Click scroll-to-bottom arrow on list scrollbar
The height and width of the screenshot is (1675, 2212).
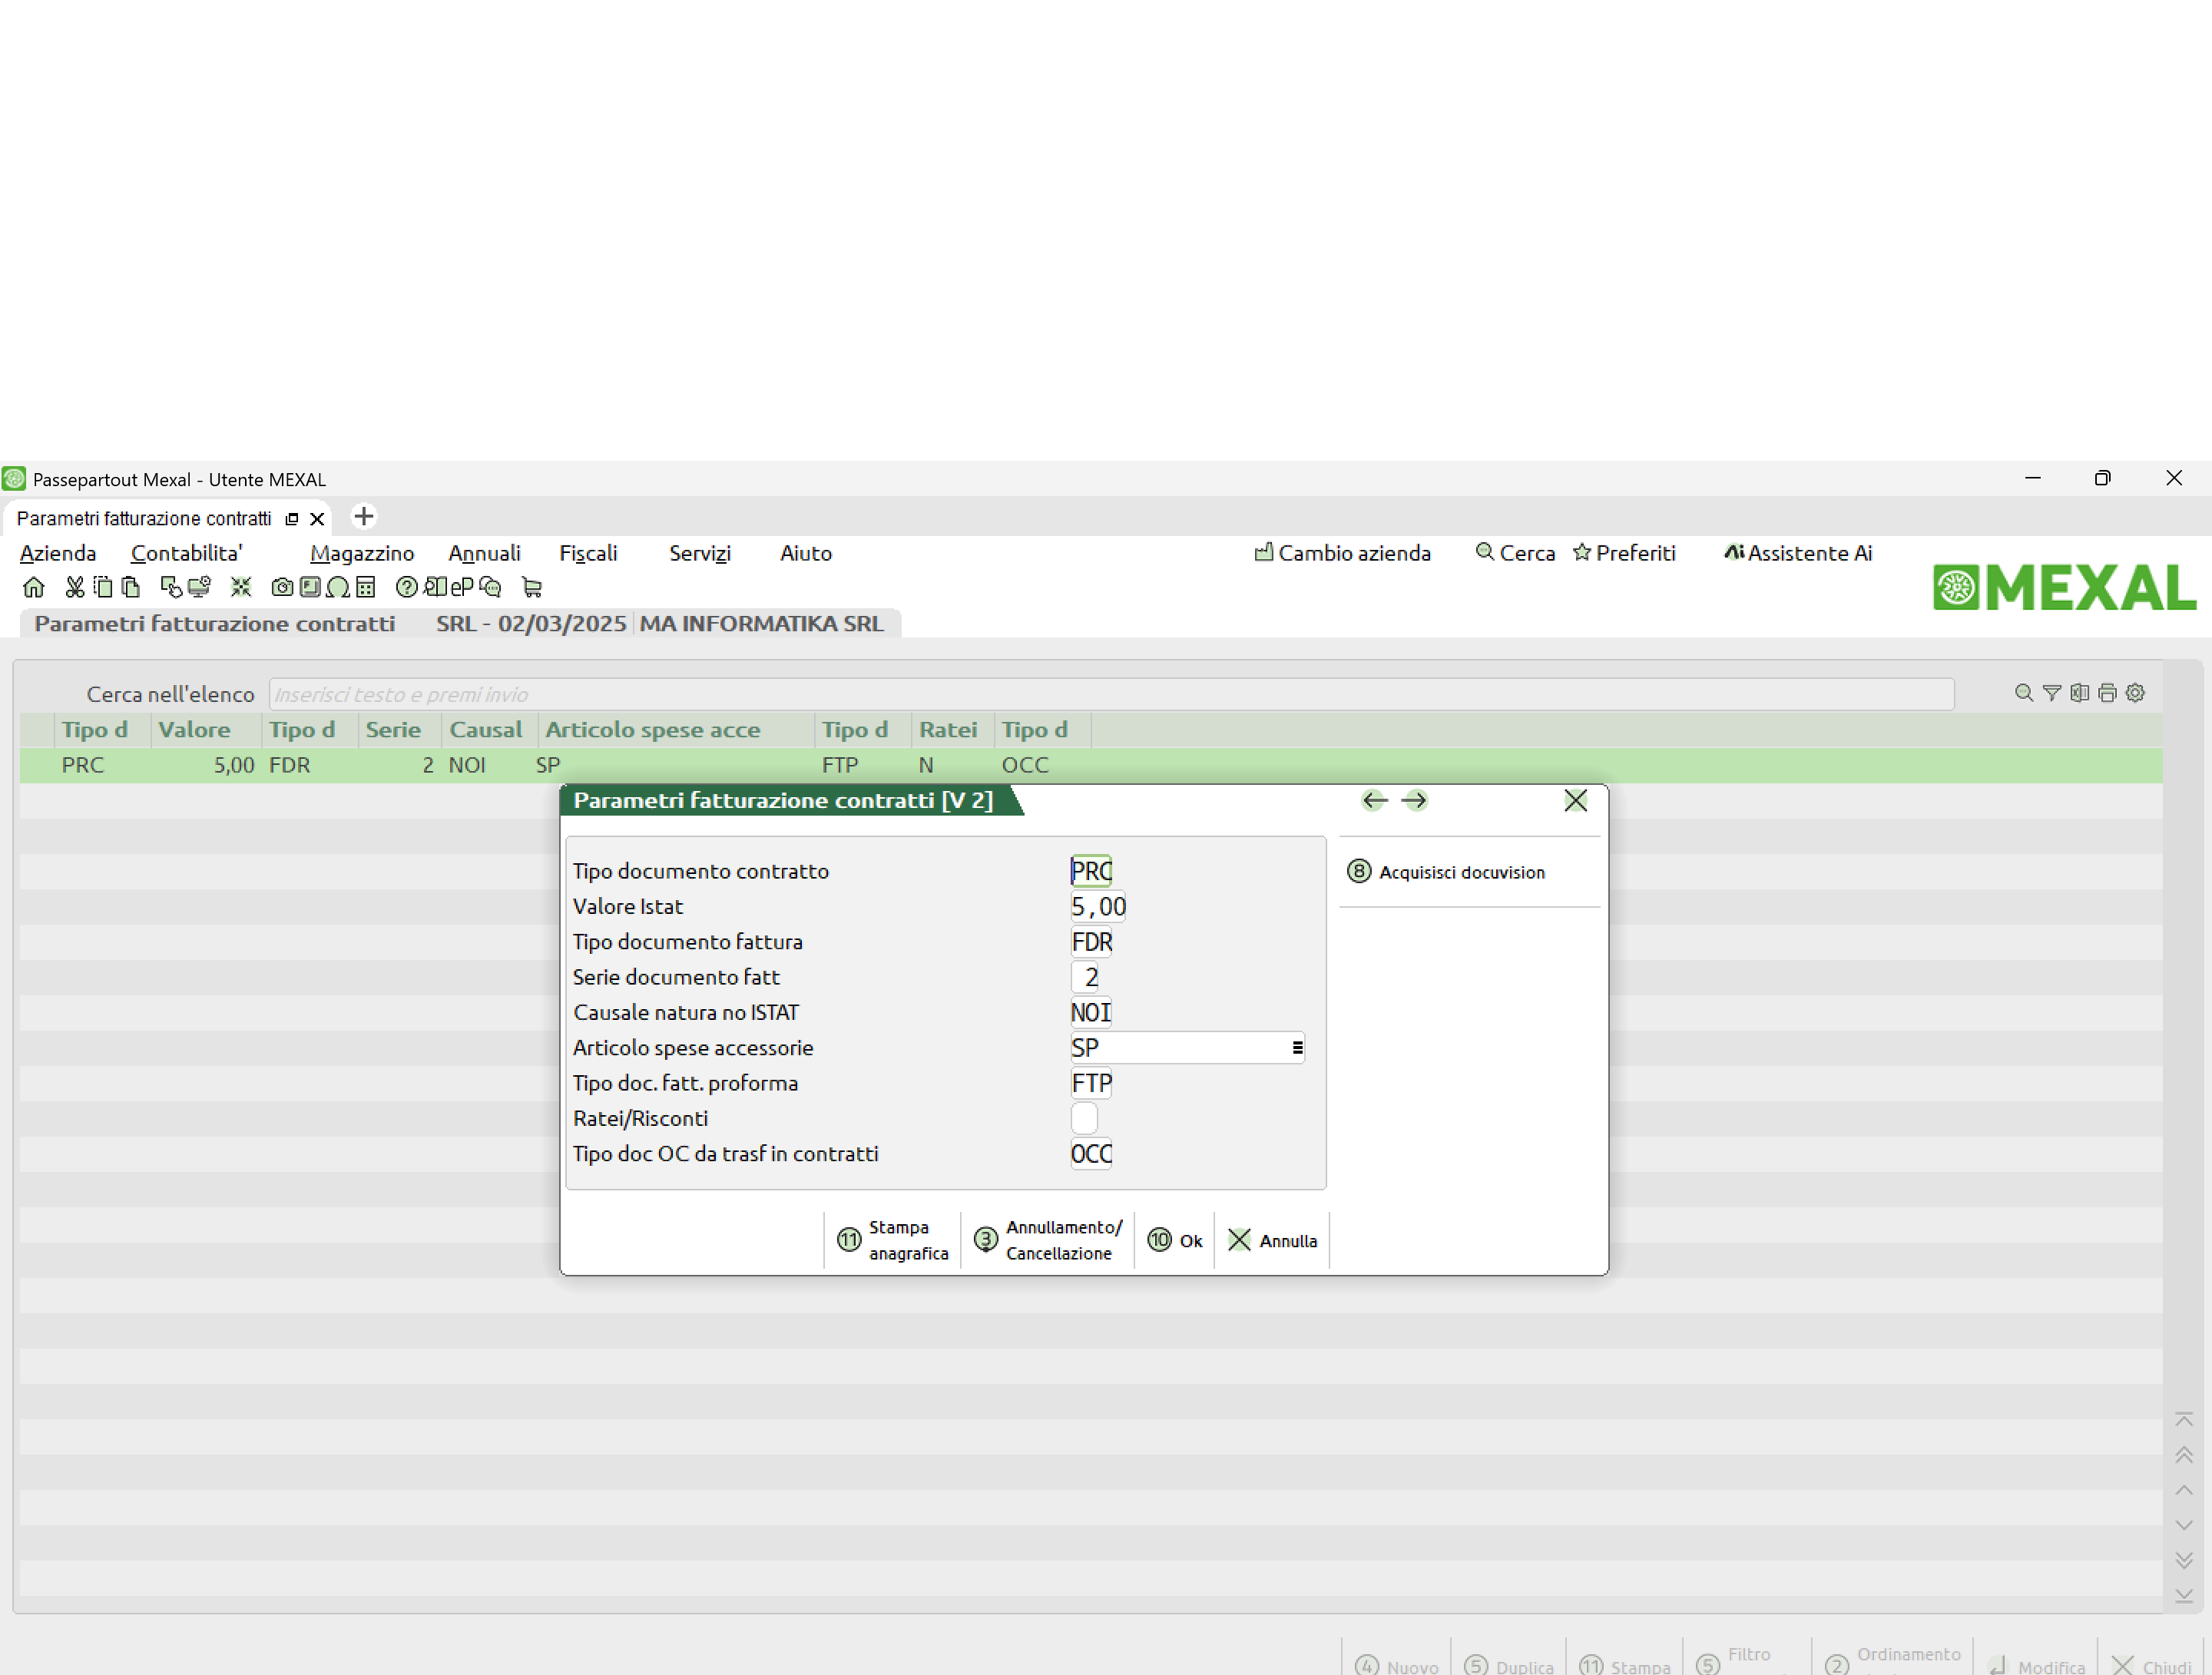(2184, 1595)
